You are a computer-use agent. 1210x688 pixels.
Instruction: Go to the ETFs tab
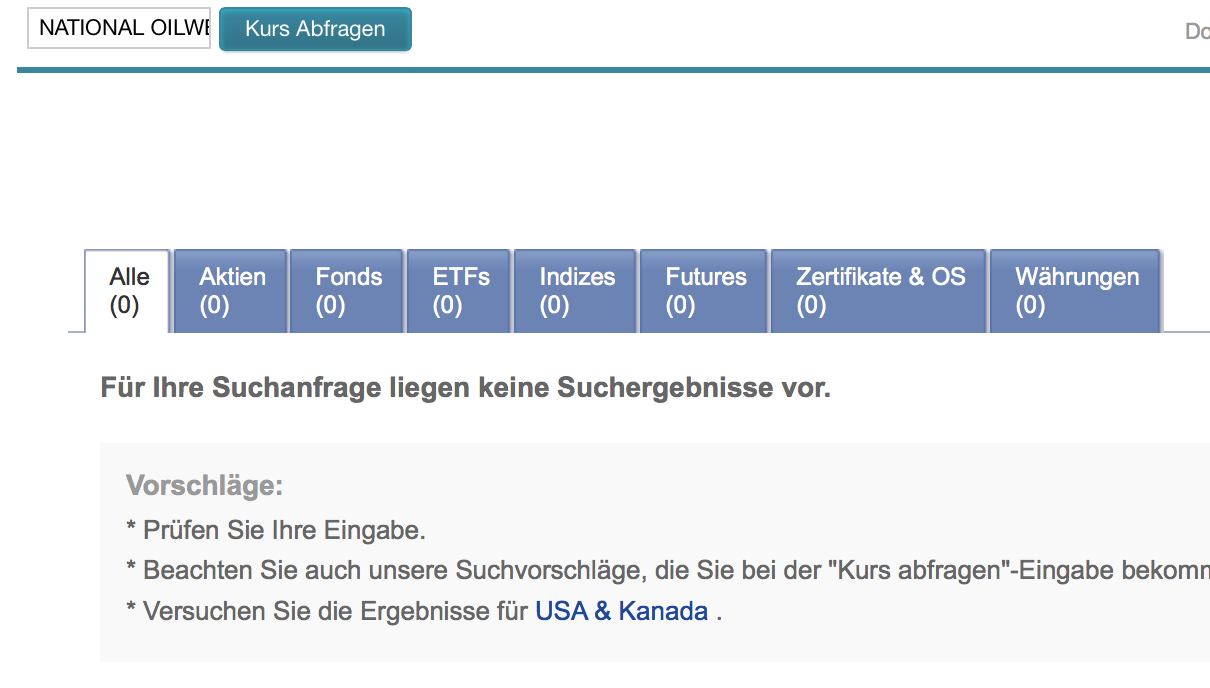(460, 291)
